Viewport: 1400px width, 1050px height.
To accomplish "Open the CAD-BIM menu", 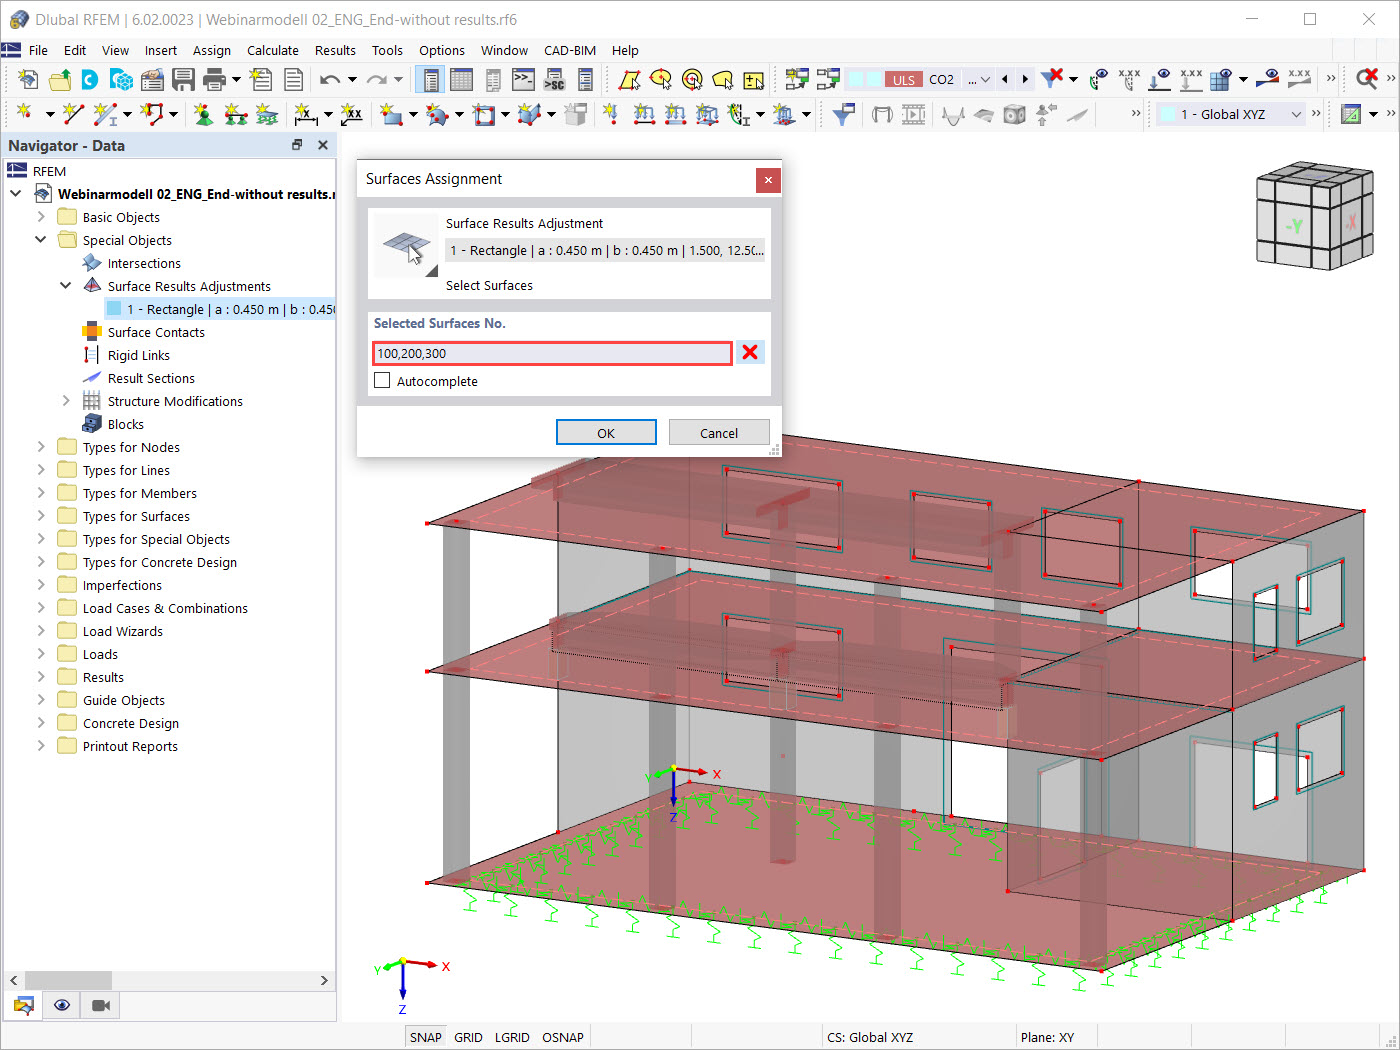I will (x=570, y=50).
